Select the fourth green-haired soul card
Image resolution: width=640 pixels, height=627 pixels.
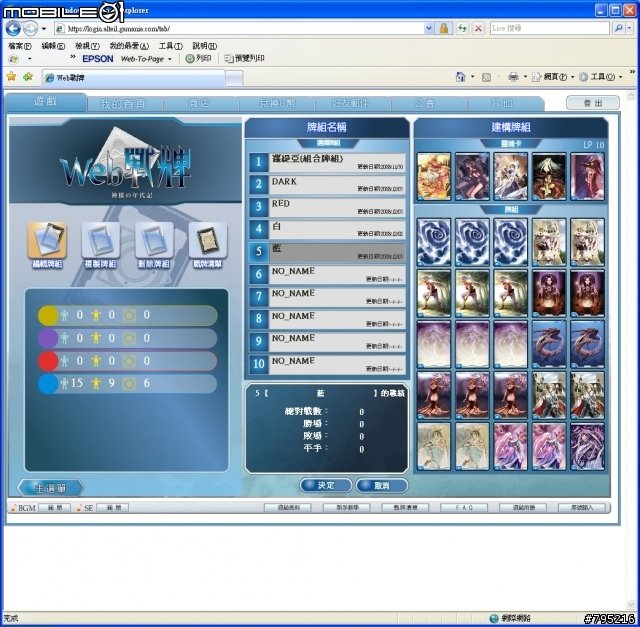(x=549, y=177)
